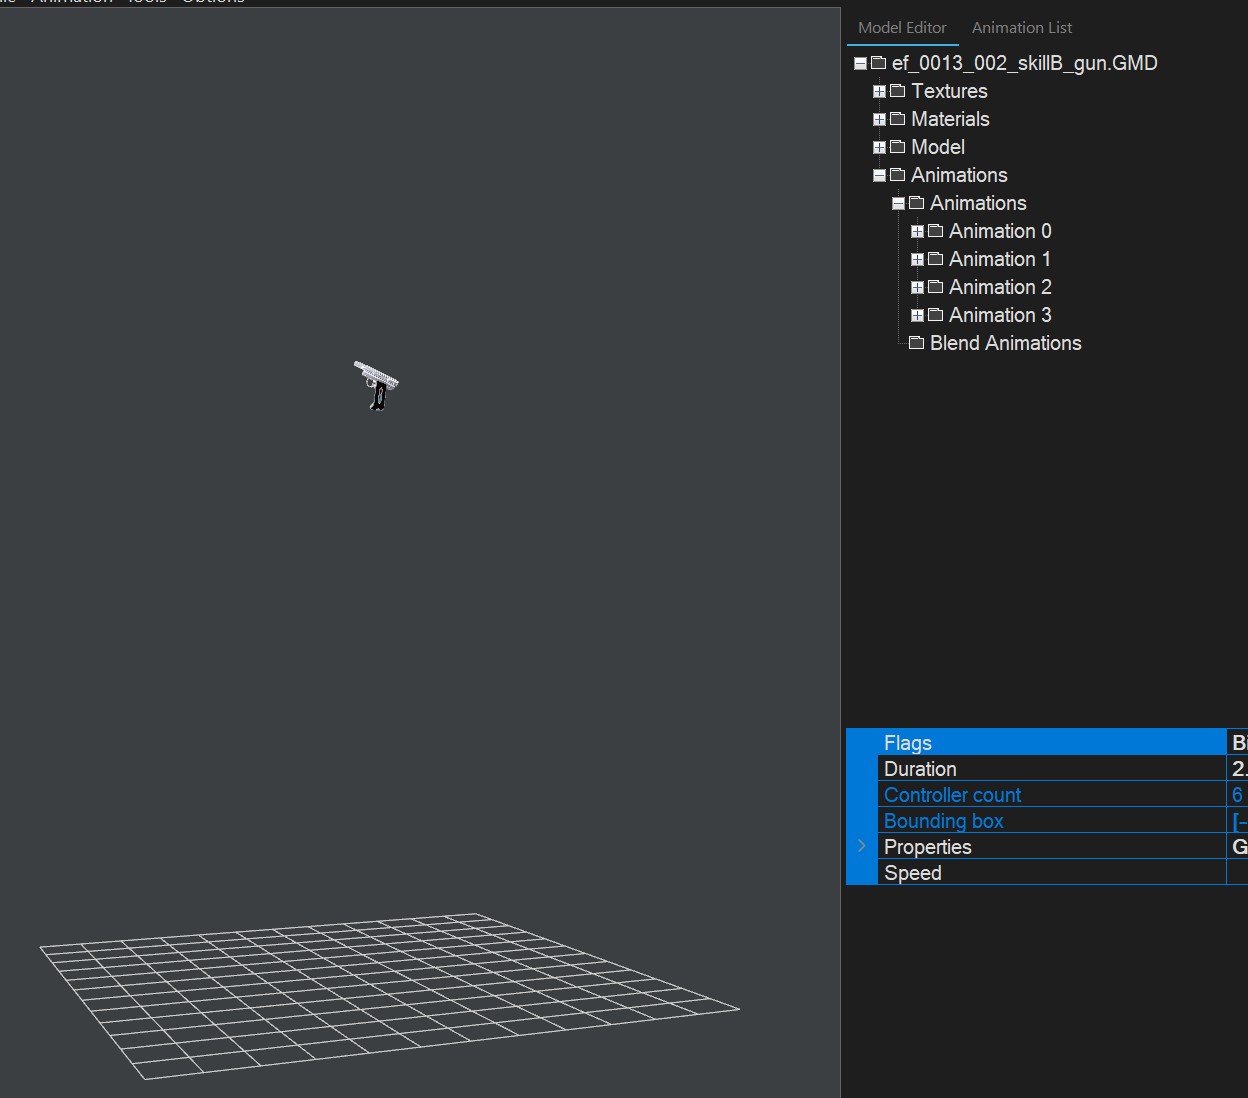
Task: Click the nested Animations folder icon
Action: [916, 203]
